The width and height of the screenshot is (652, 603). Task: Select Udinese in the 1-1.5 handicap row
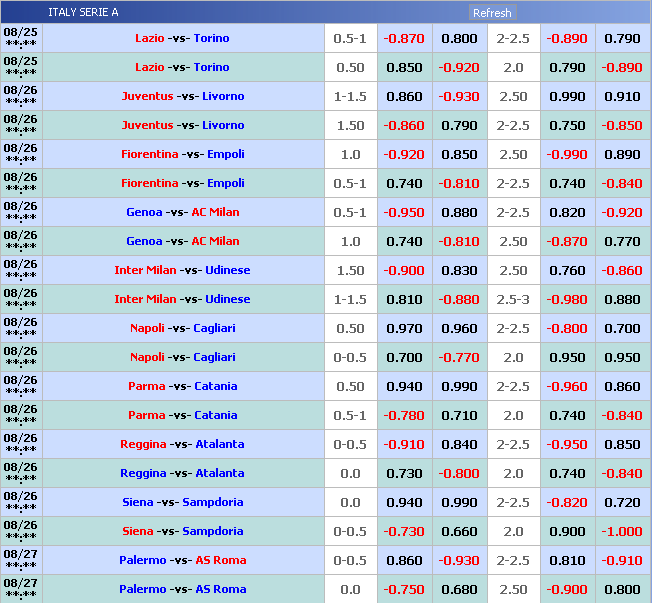tap(229, 299)
